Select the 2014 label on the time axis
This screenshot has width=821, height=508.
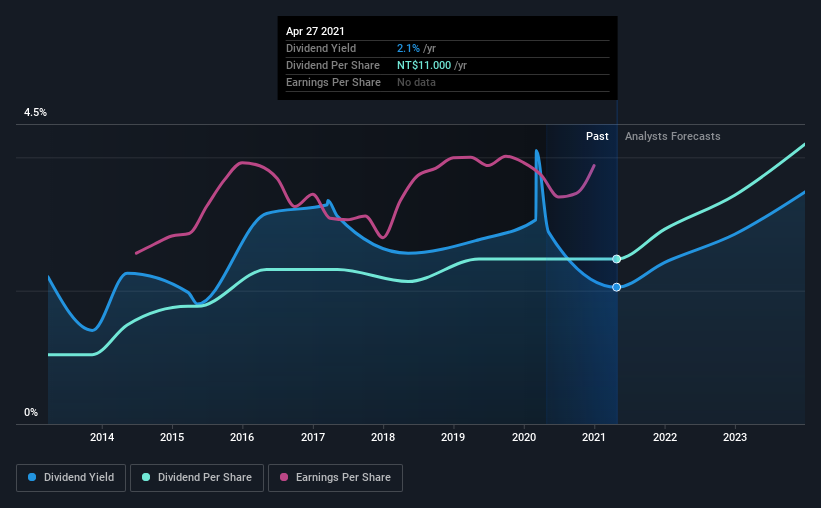[x=102, y=437]
